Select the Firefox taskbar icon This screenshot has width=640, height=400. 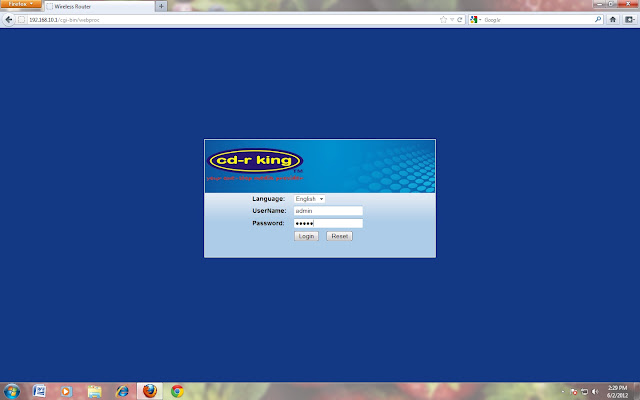[x=150, y=391]
